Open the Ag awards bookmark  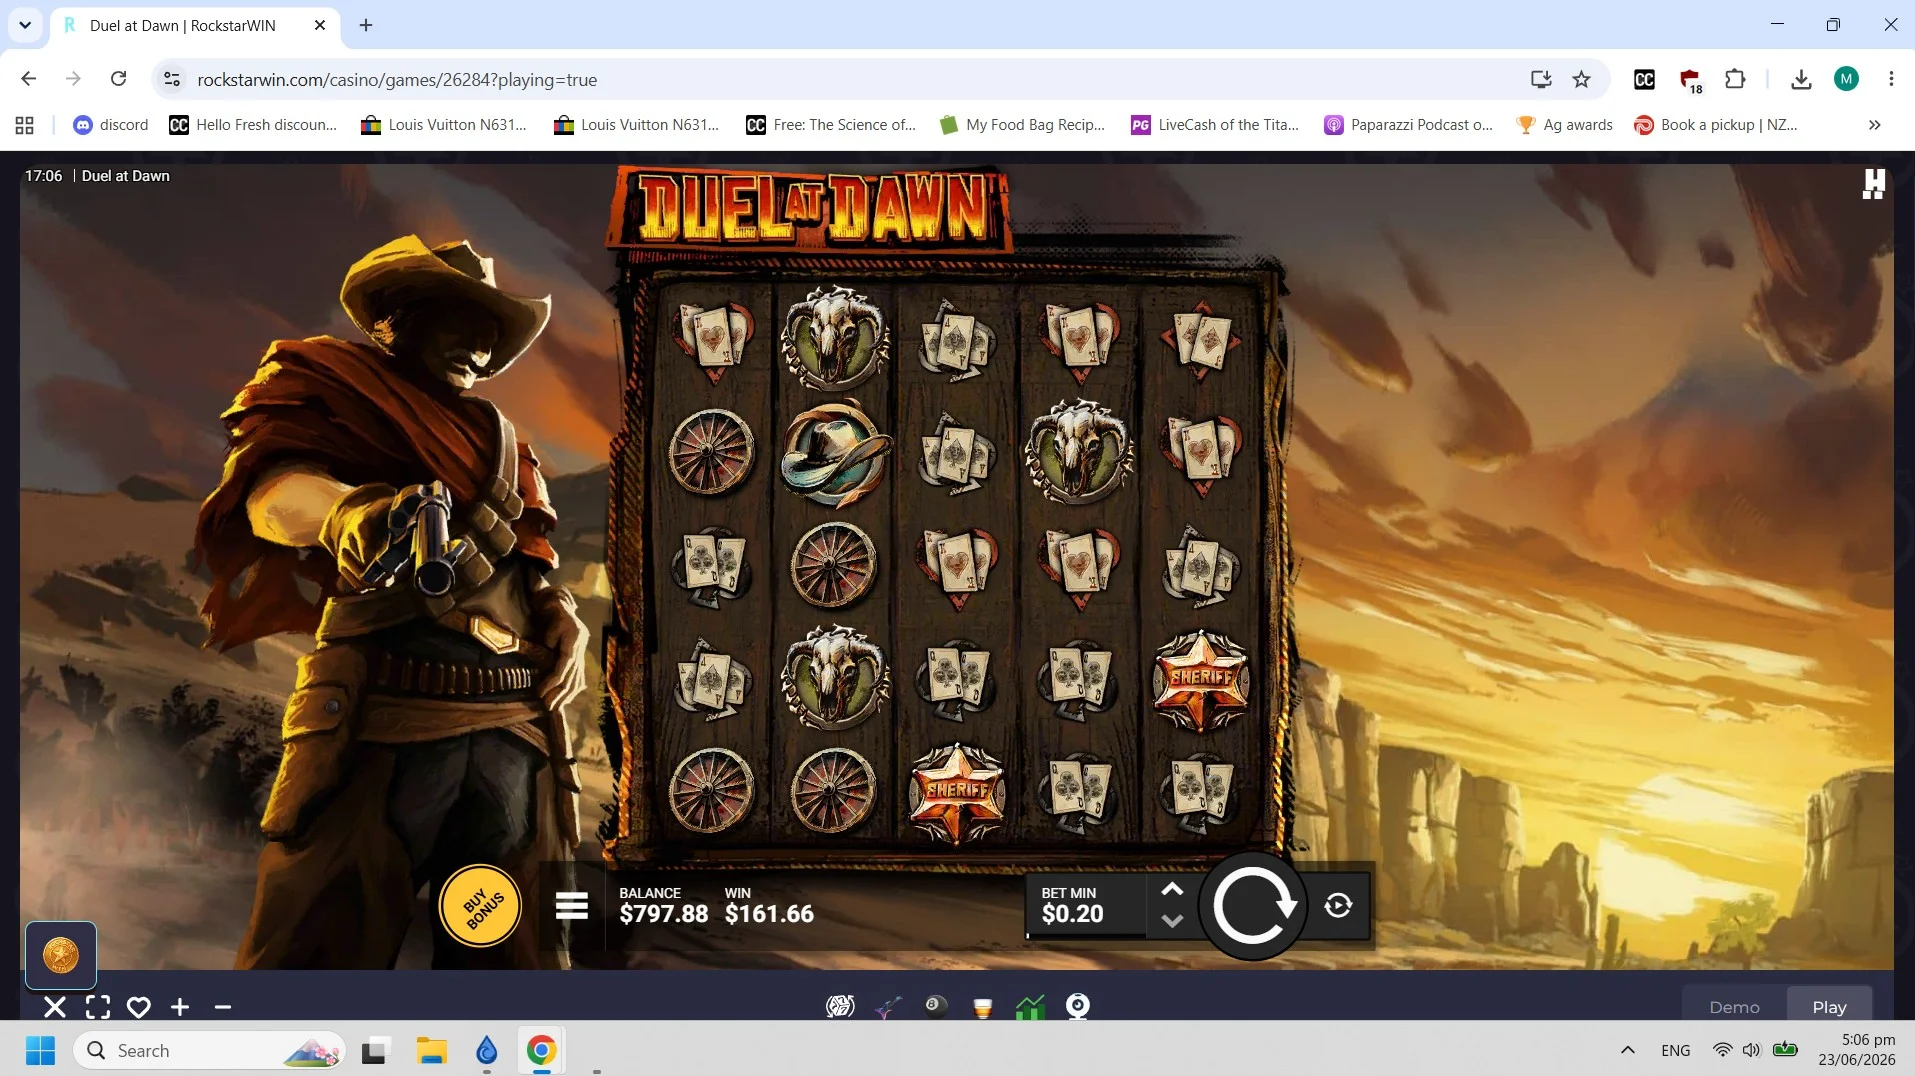click(1564, 125)
